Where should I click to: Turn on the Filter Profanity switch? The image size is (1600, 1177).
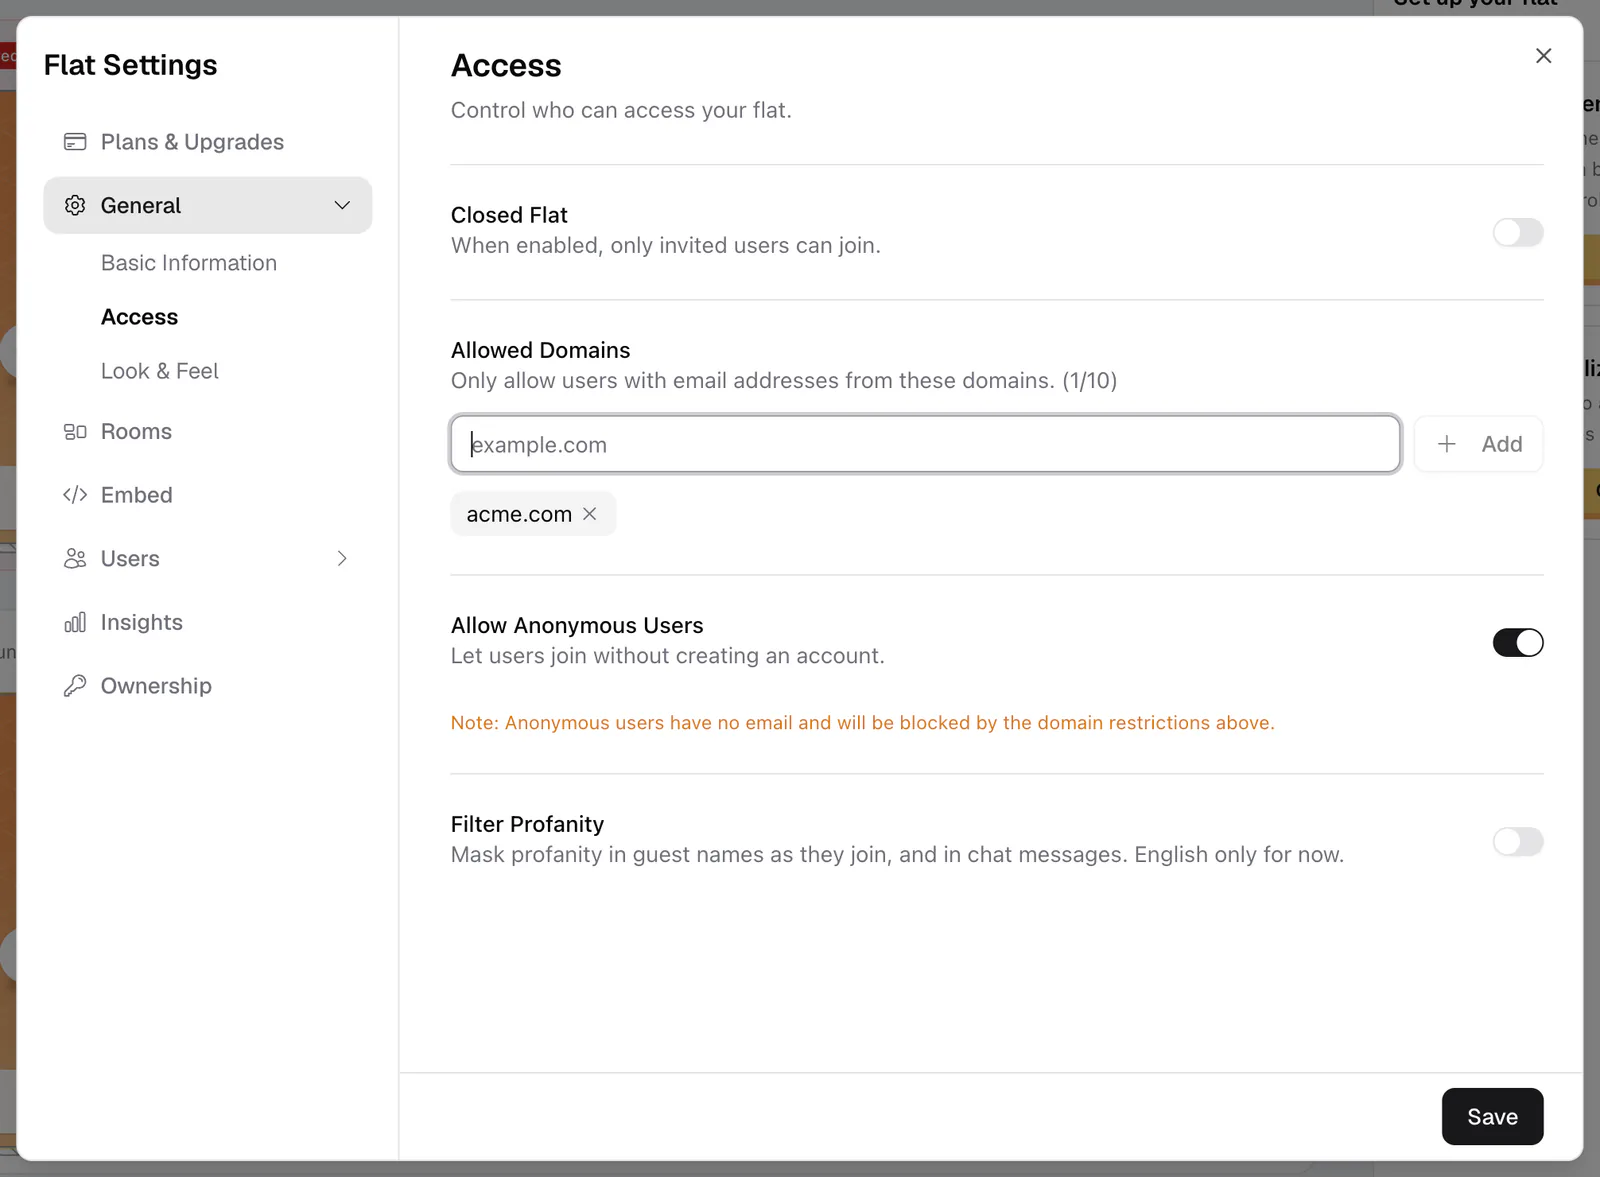pos(1518,842)
